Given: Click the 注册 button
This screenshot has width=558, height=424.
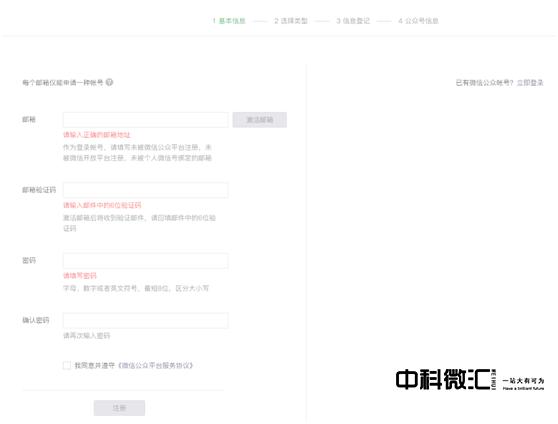Looking at the screenshot, I should 119,408.
